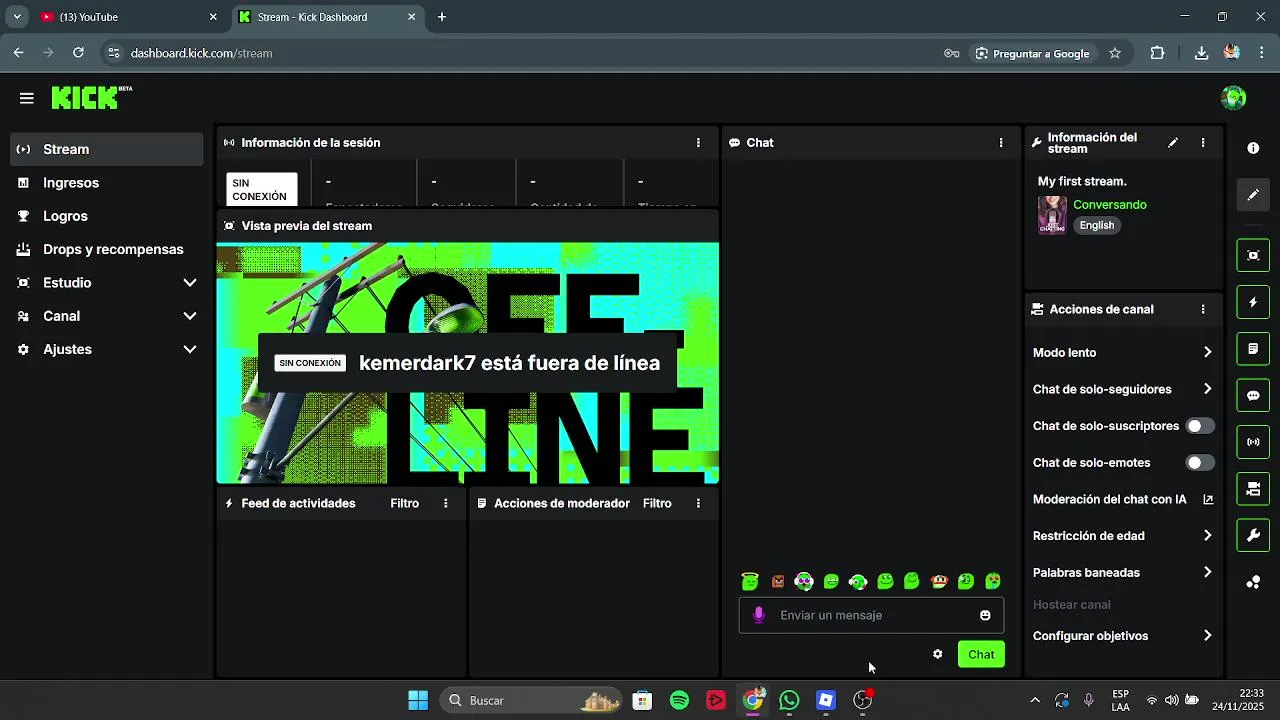This screenshot has width=1280, height=720.
Task: Toggle the stream preview widget icon
Action: tap(1253, 255)
